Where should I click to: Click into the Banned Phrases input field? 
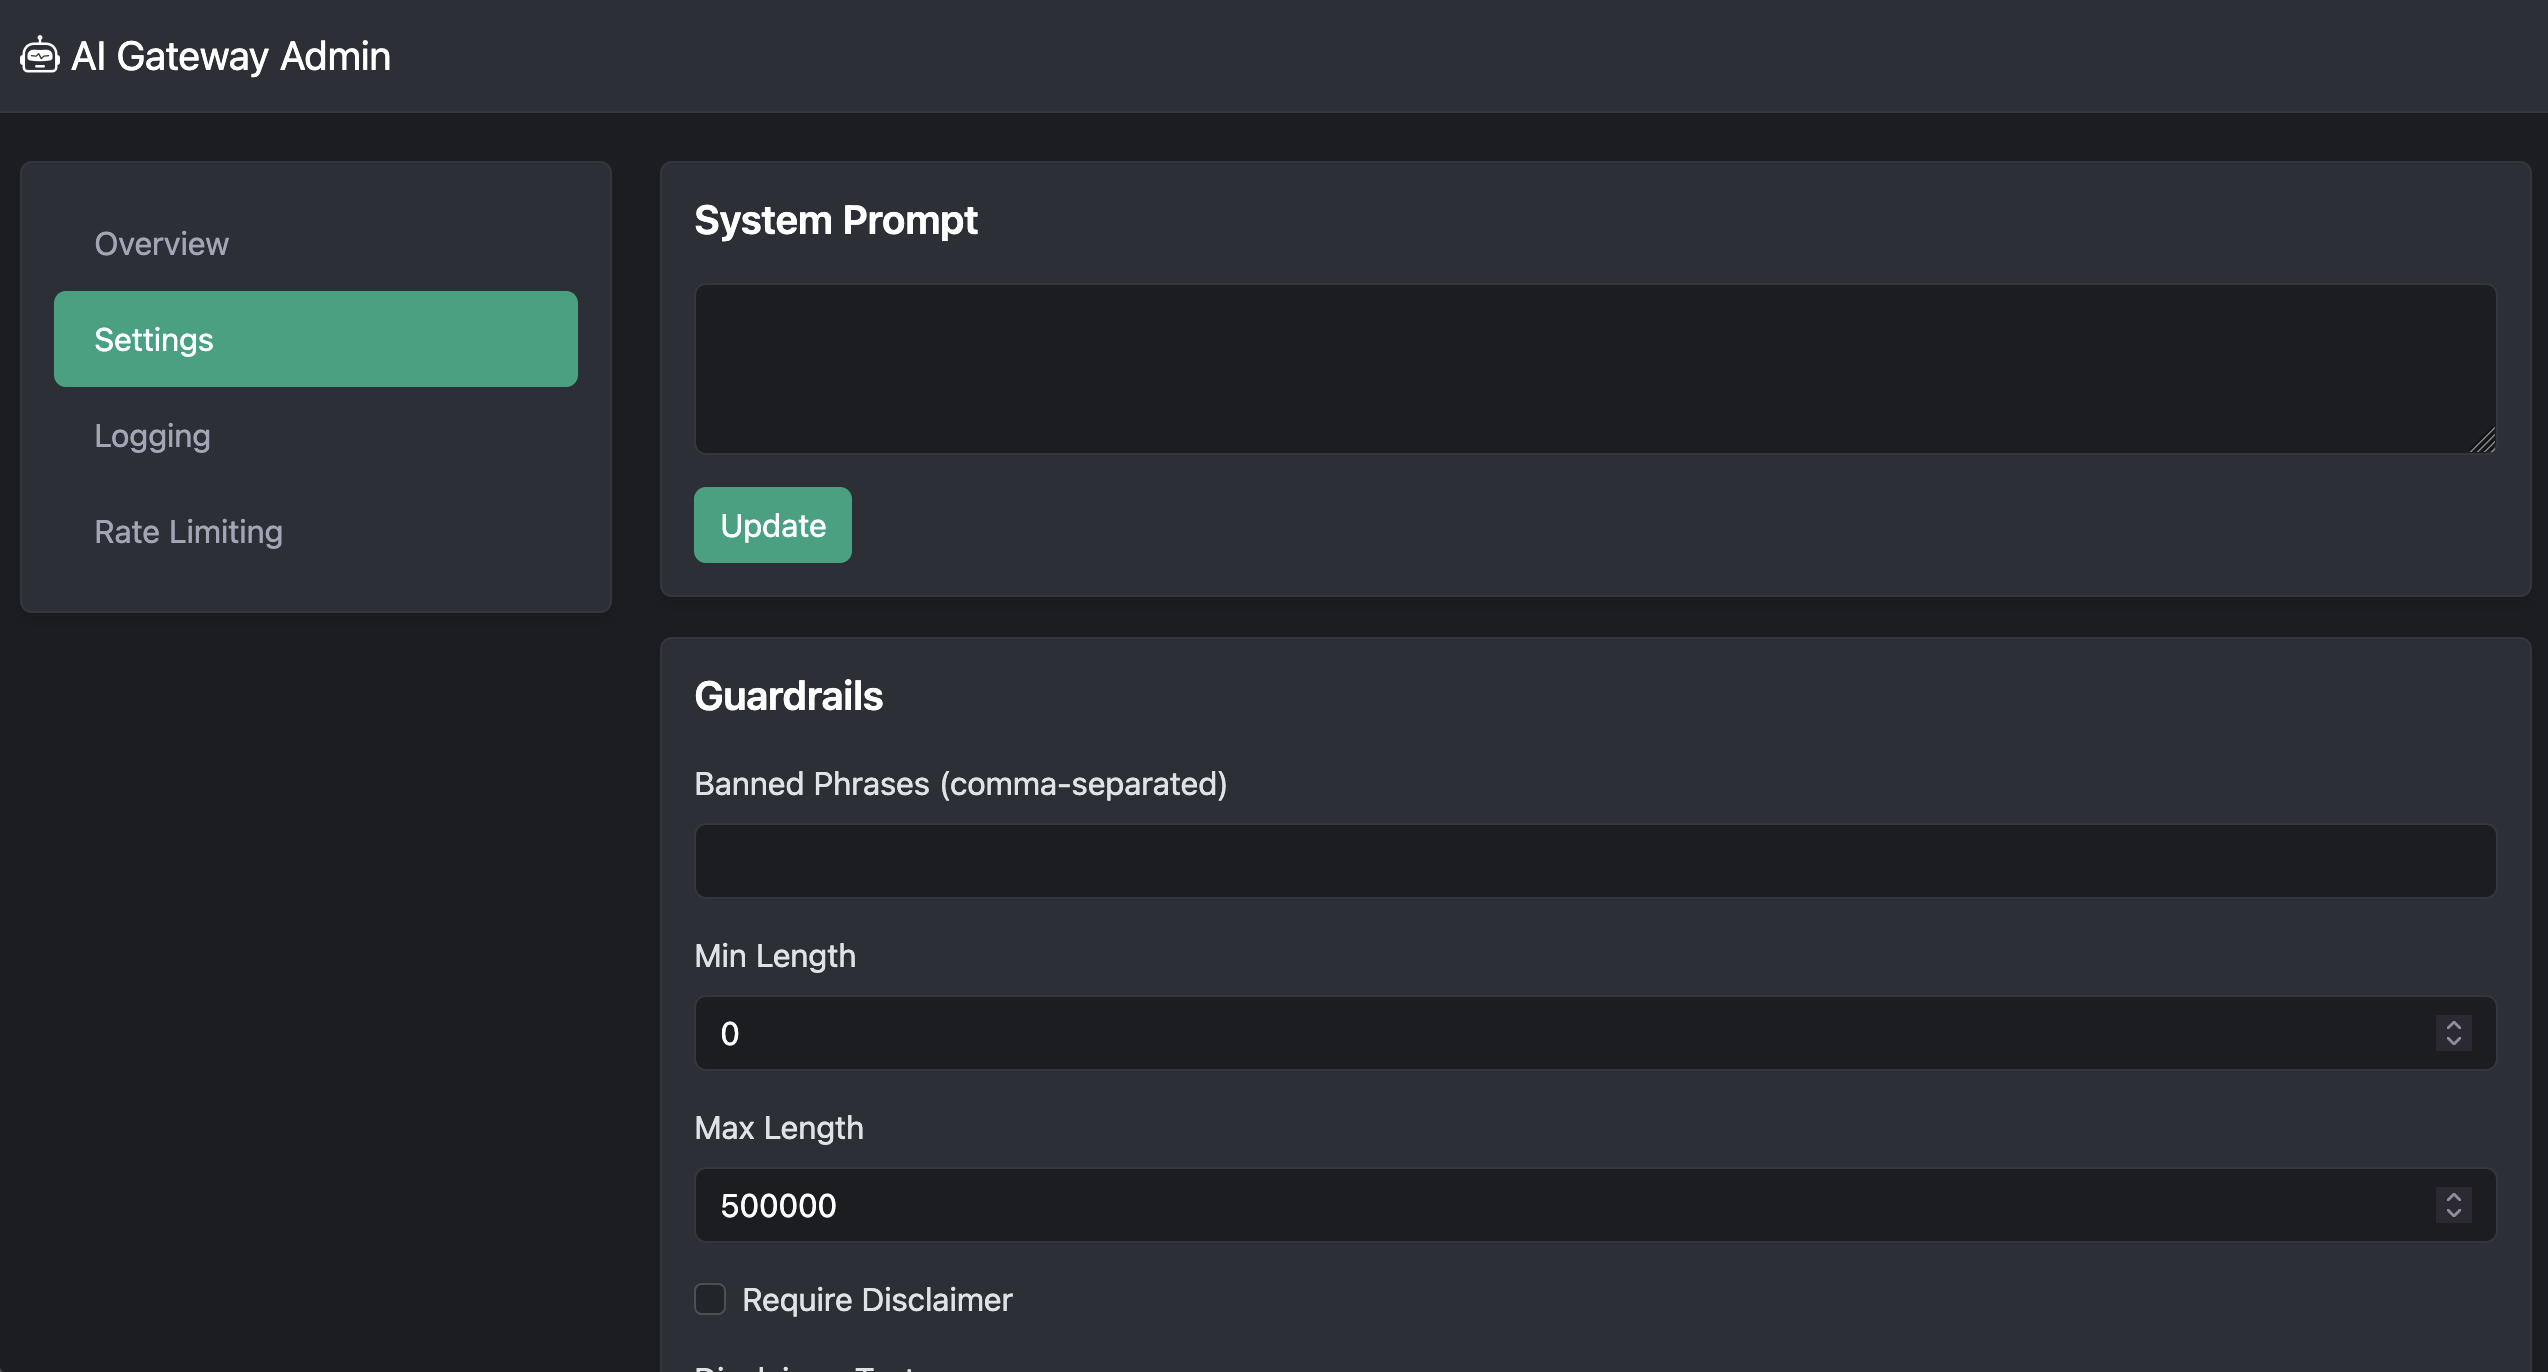tap(1594, 861)
